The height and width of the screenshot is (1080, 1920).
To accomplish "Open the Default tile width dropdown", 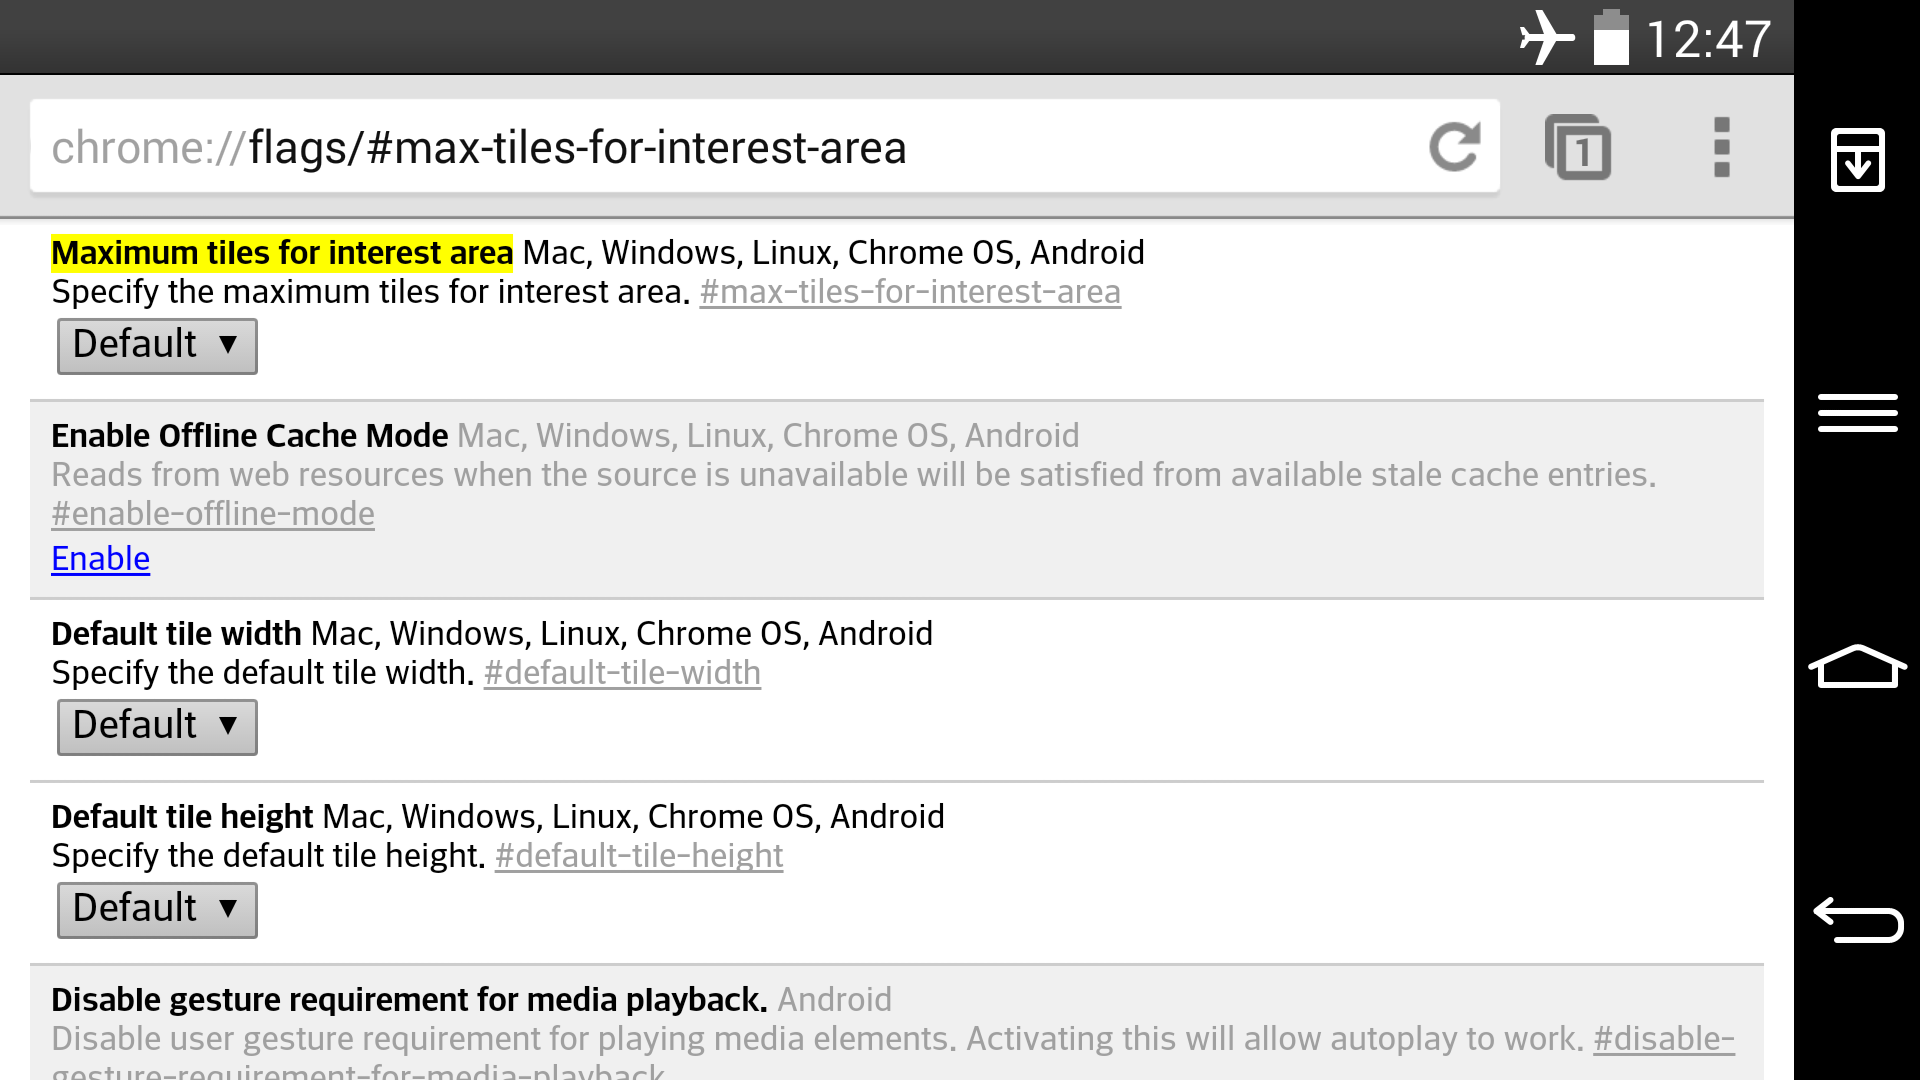I will tap(157, 727).
